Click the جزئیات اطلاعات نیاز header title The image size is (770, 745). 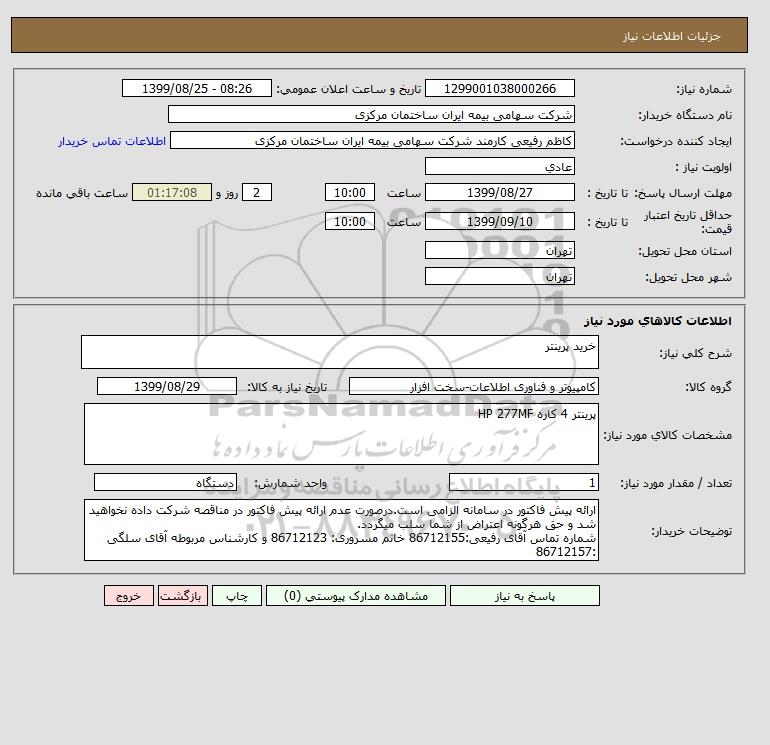(x=671, y=36)
